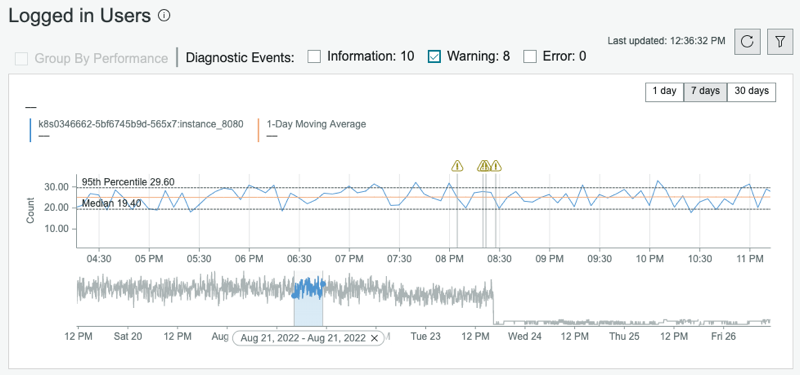Select the 95th Percentile 29.60 label
800x375 pixels.
coord(128,182)
